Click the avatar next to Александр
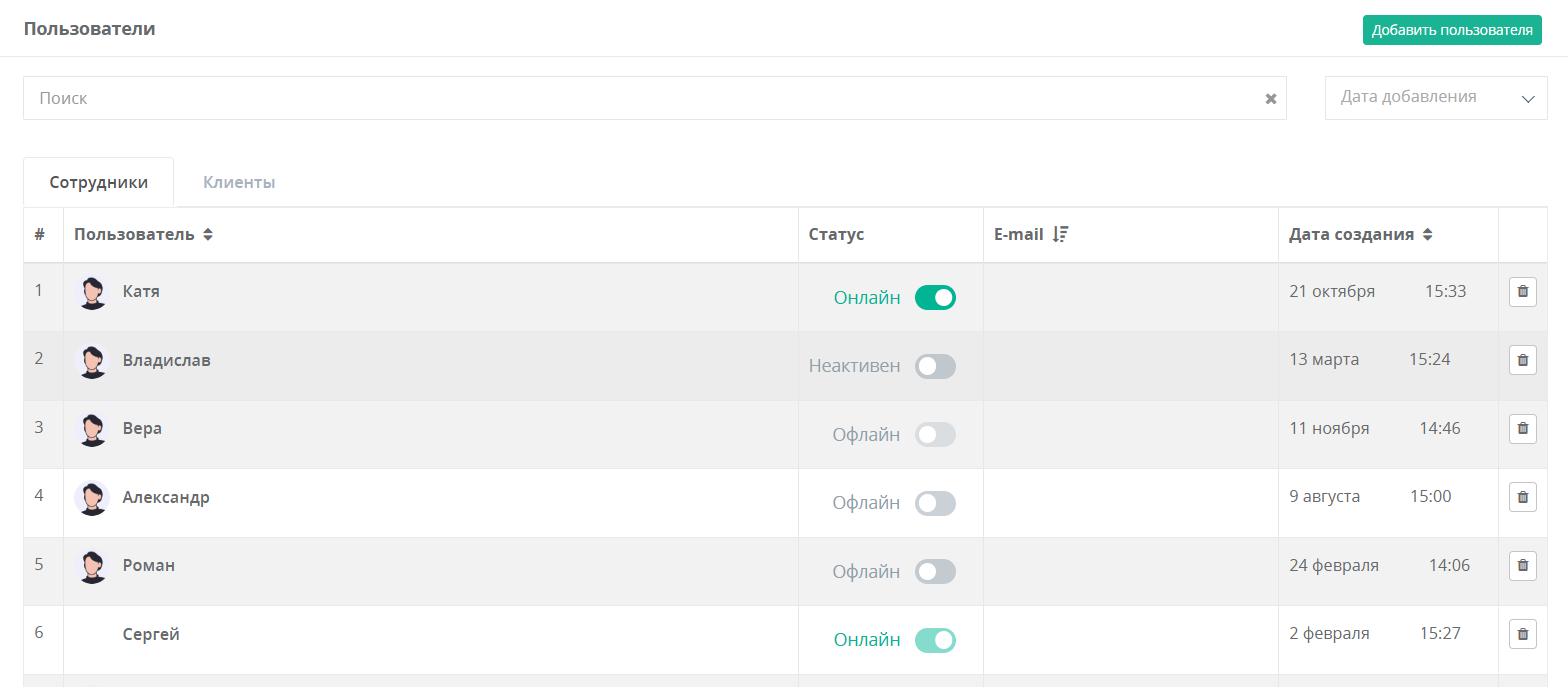Viewport: 1568px width, 687px height. coord(92,498)
